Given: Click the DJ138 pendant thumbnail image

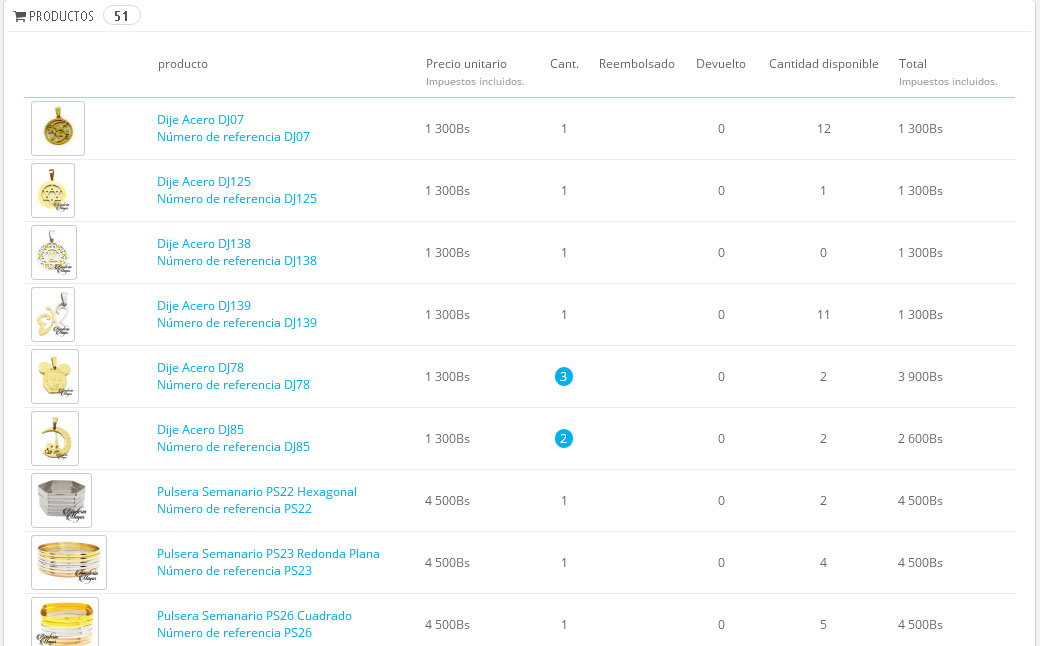Looking at the screenshot, I should click(x=54, y=253).
